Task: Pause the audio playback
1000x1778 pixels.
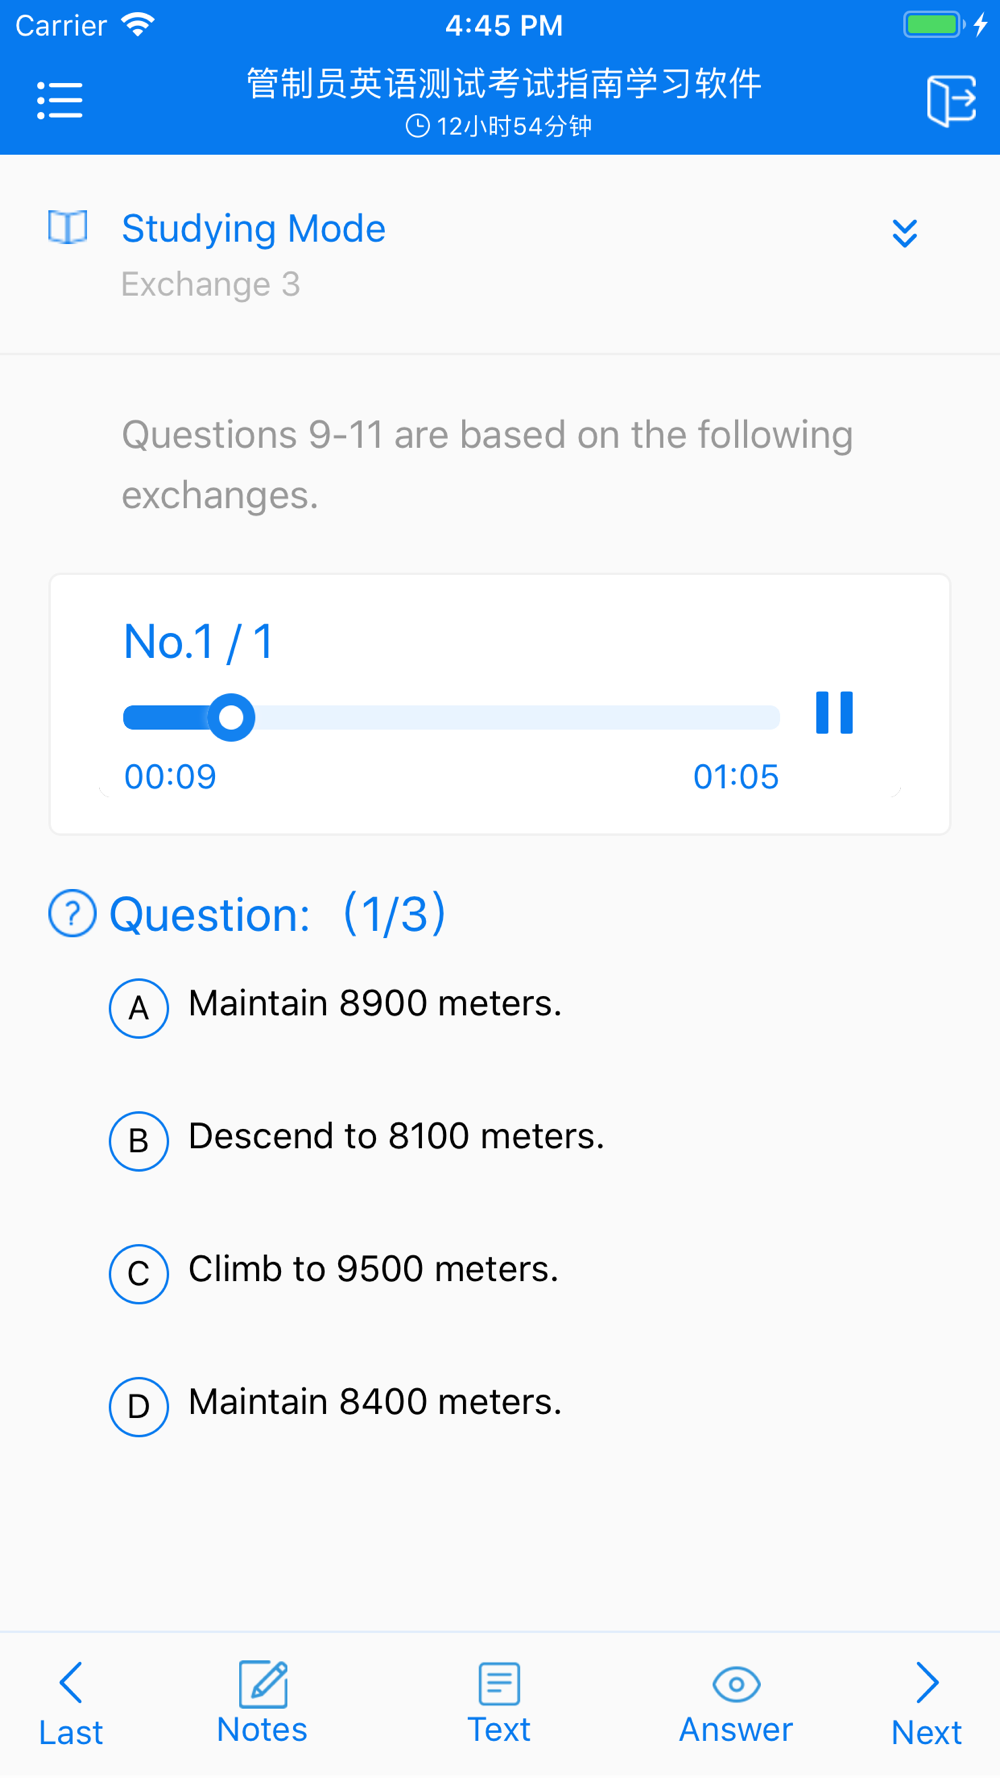Action: click(x=834, y=713)
